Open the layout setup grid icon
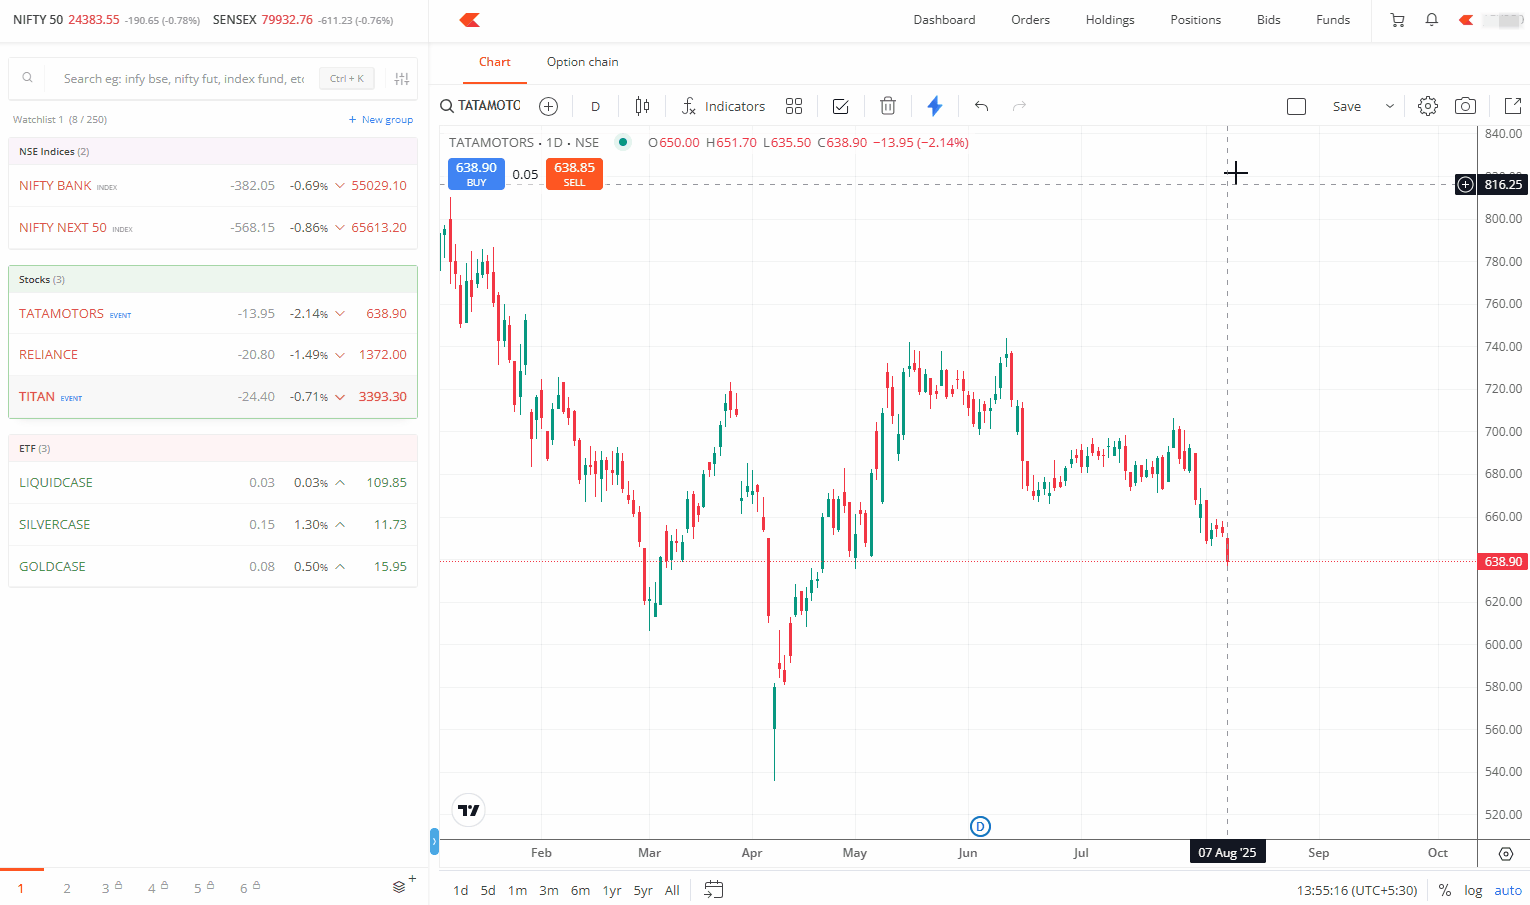This screenshot has width=1530, height=905. [x=794, y=106]
